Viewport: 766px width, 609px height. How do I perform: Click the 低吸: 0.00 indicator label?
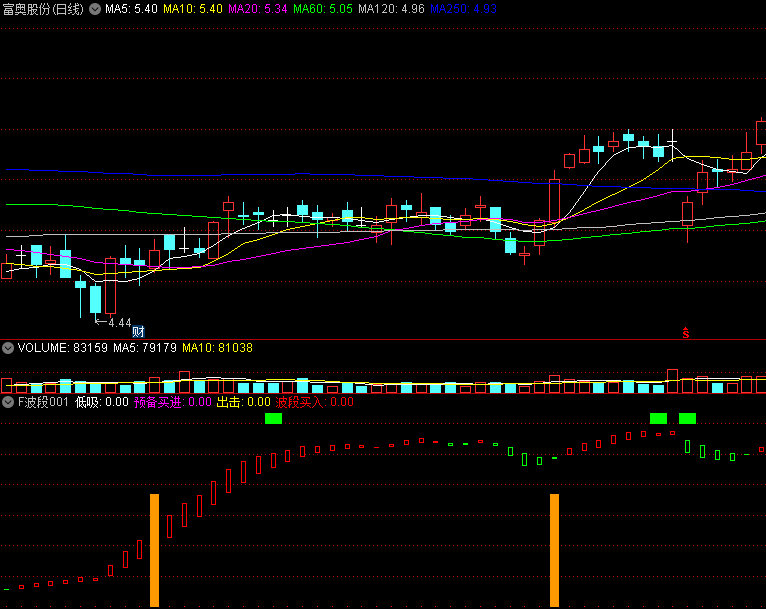coord(102,402)
